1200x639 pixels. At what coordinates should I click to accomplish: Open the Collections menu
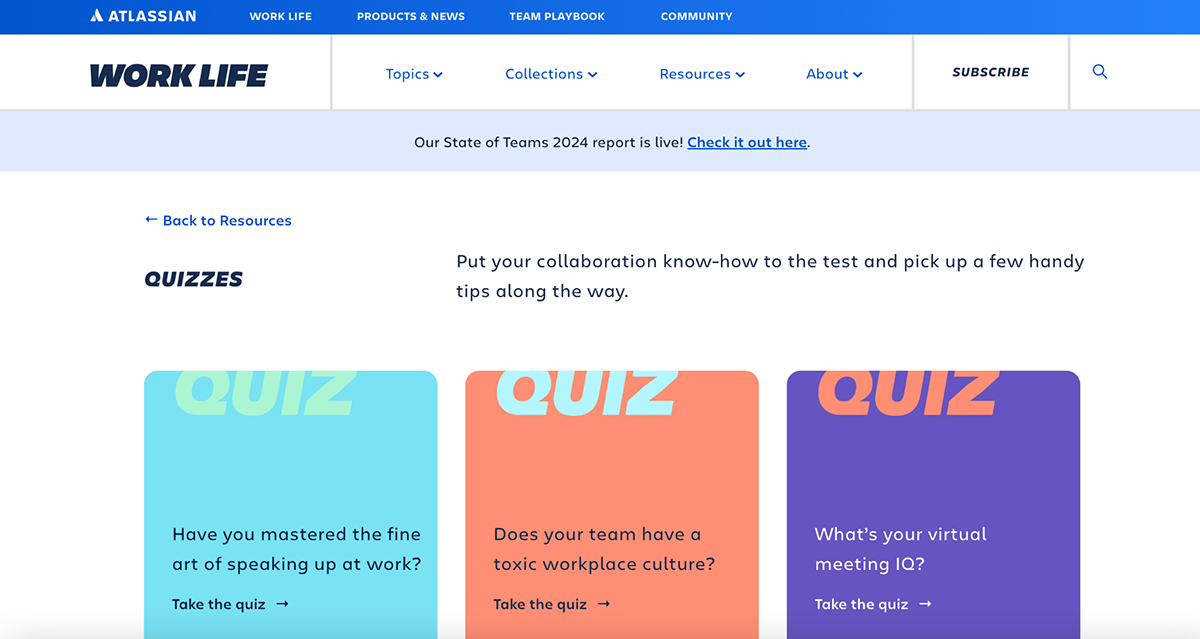click(x=551, y=73)
